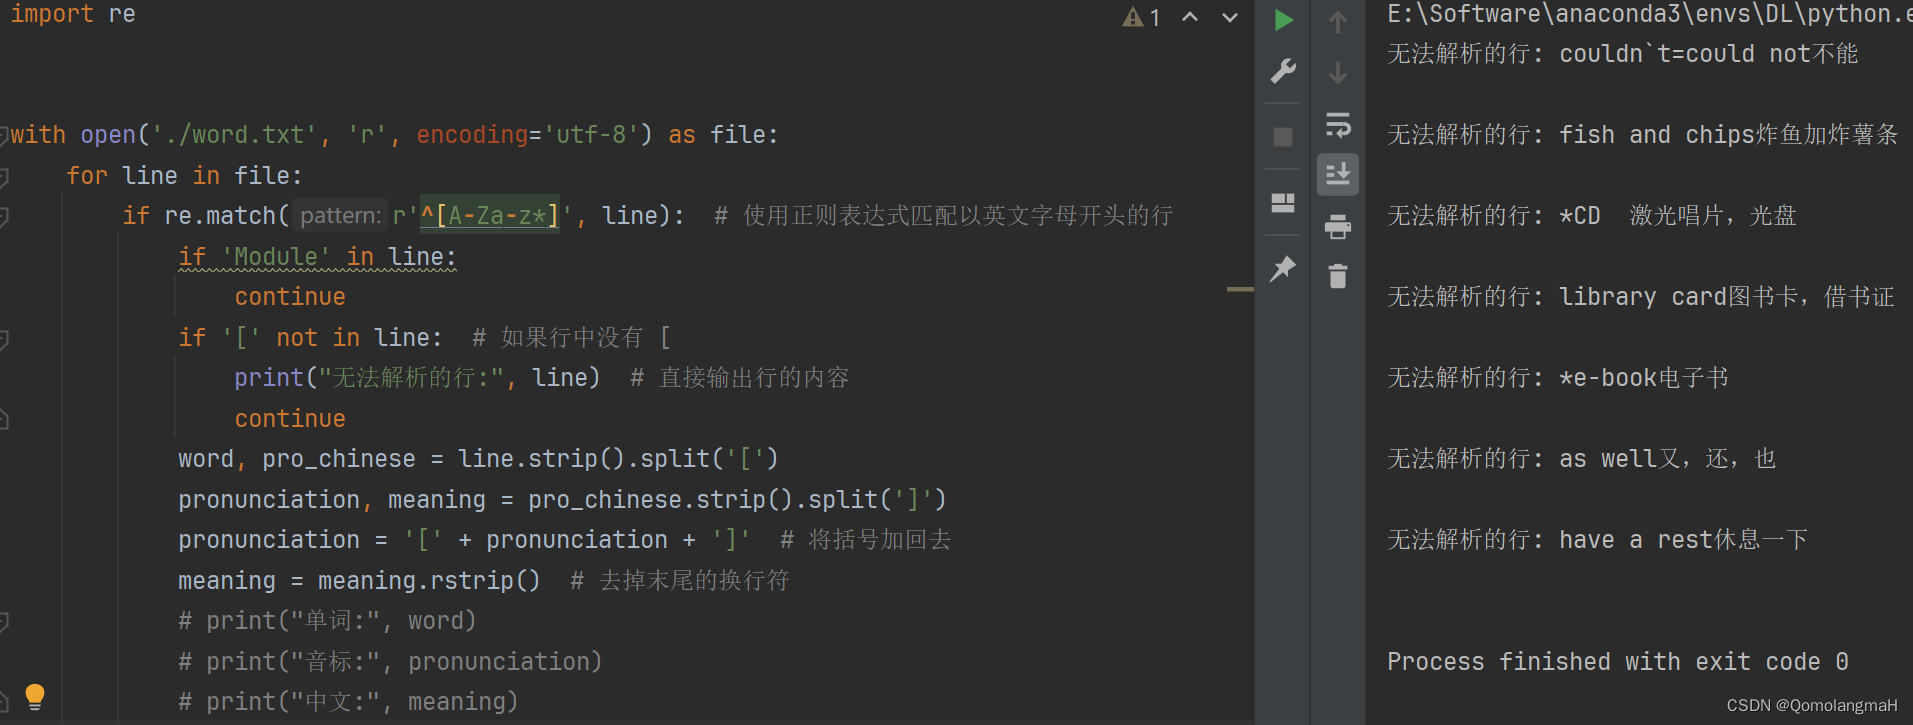This screenshot has width=1913, height=725.
Task: Clear all console output with trash icon
Action: coord(1338,276)
